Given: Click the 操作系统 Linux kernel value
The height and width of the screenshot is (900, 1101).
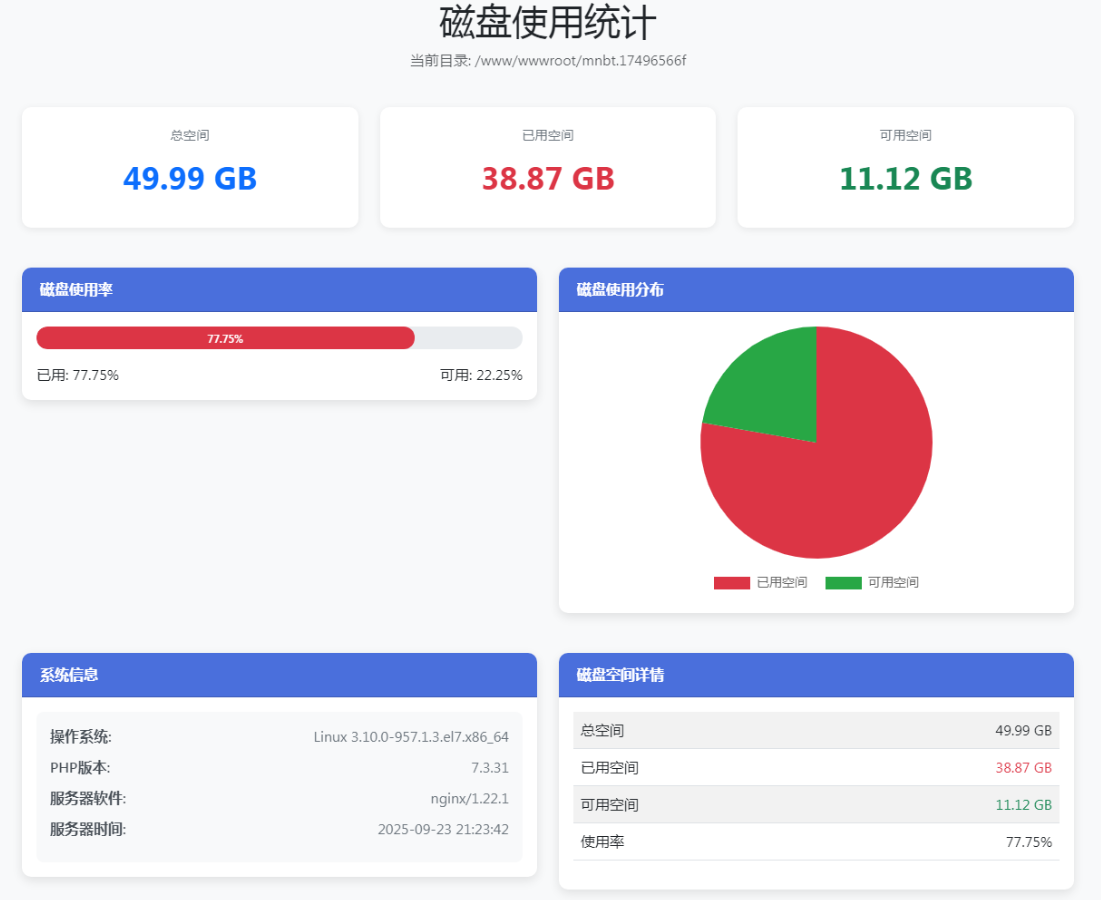Looking at the screenshot, I should pos(411,737).
